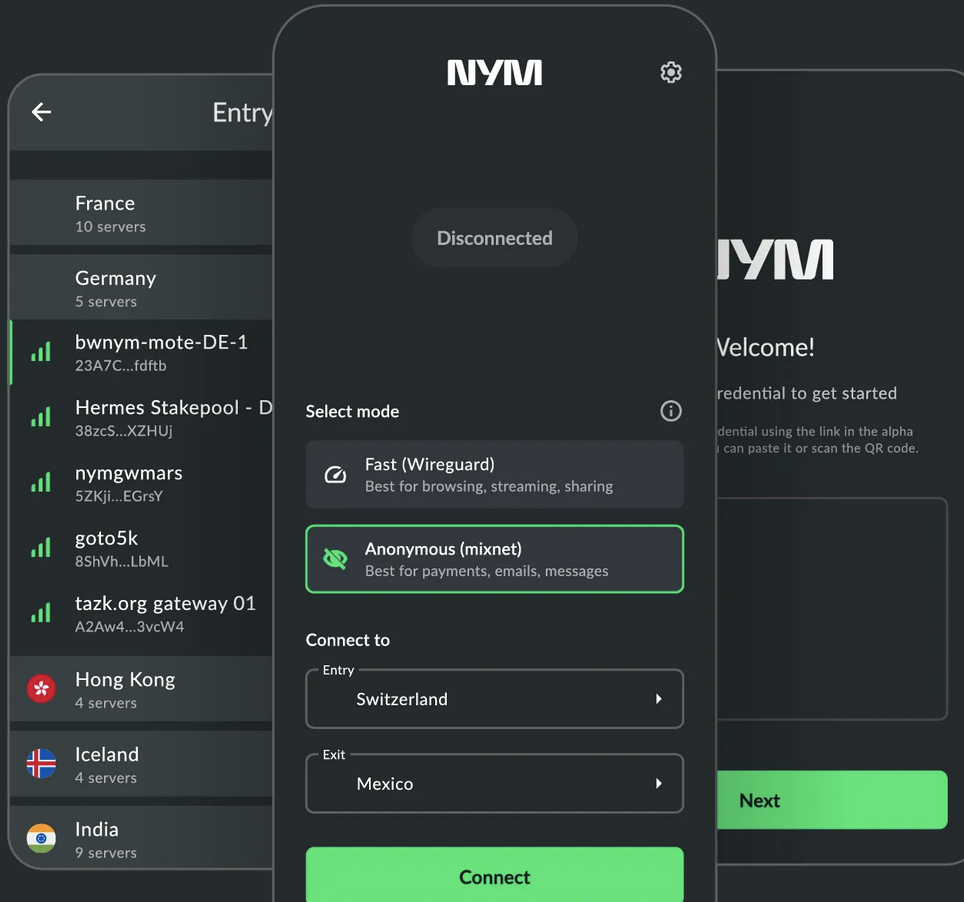Click the NYM logo on main screen
Image resolution: width=964 pixels, height=902 pixels.
coord(494,73)
